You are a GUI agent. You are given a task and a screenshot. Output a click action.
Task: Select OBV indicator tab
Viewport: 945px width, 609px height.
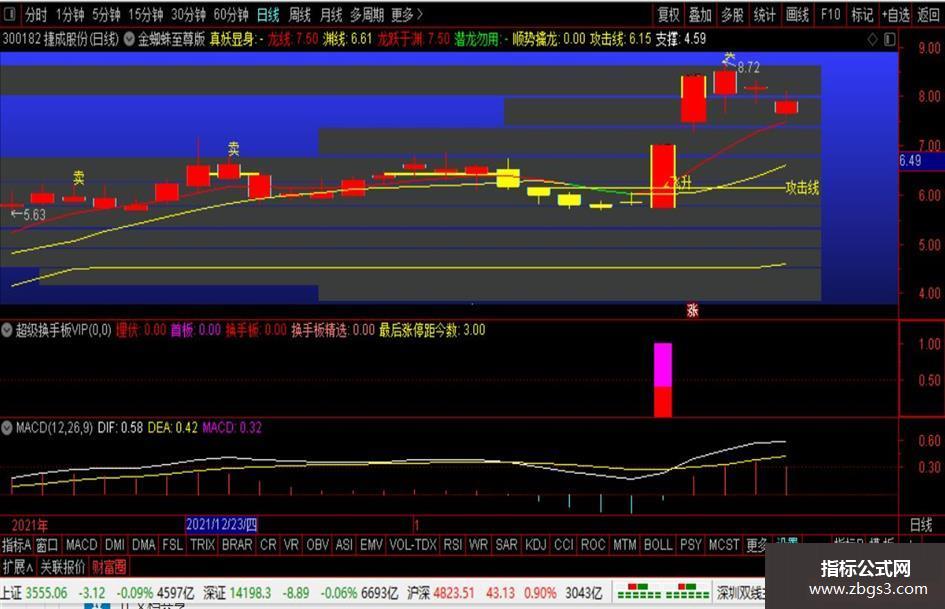point(318,545)
